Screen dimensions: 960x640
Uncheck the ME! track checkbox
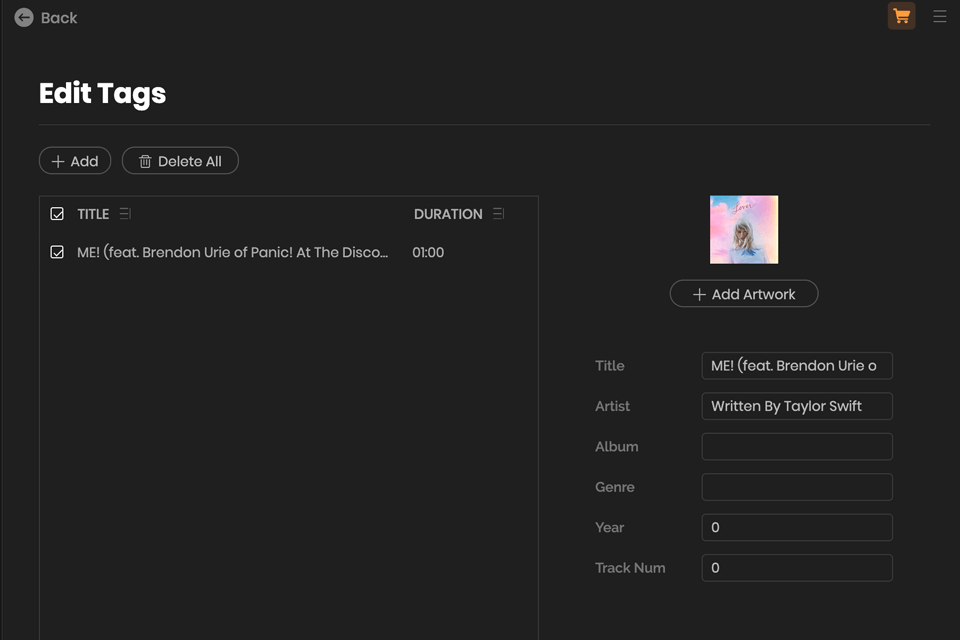57,252
